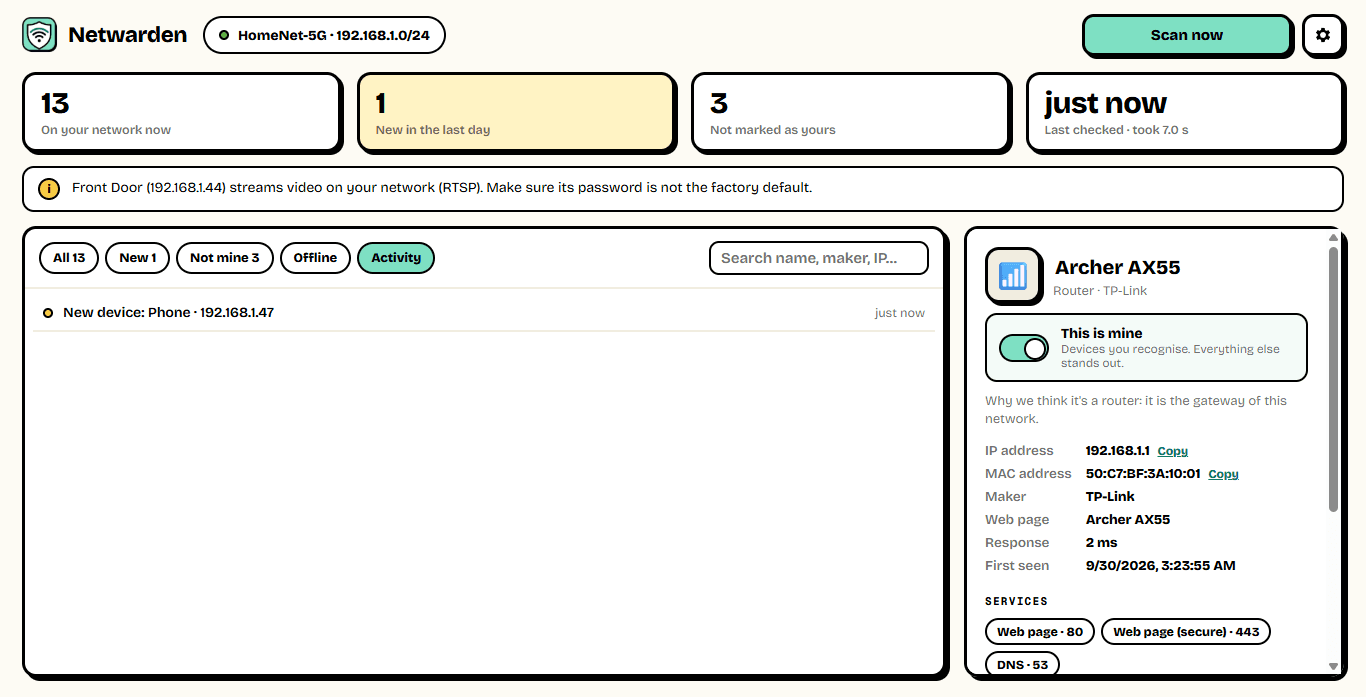Image resolution: width=1366 pixels, height=697 pixels.
Task: Click the MAC value 50:C7:BF:3A:10:01
Action: [x=1143, y=474]
